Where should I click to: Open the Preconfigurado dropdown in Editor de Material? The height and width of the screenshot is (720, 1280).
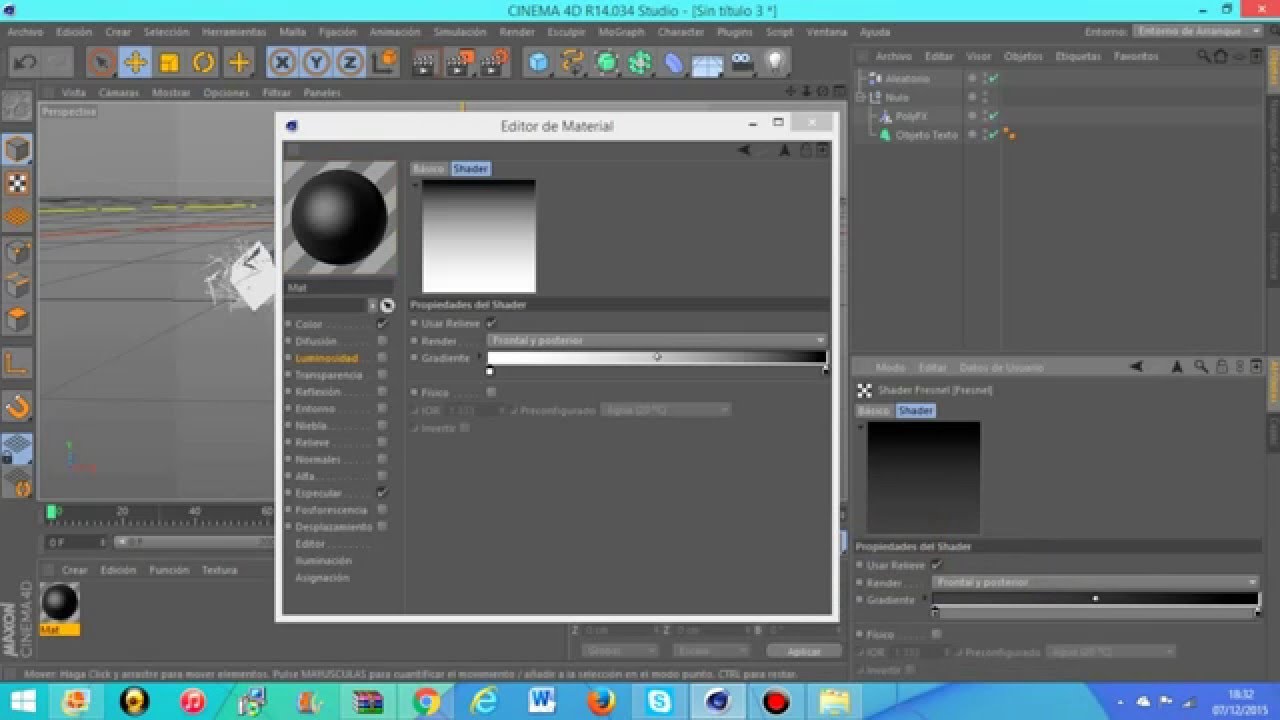[665, 410]
